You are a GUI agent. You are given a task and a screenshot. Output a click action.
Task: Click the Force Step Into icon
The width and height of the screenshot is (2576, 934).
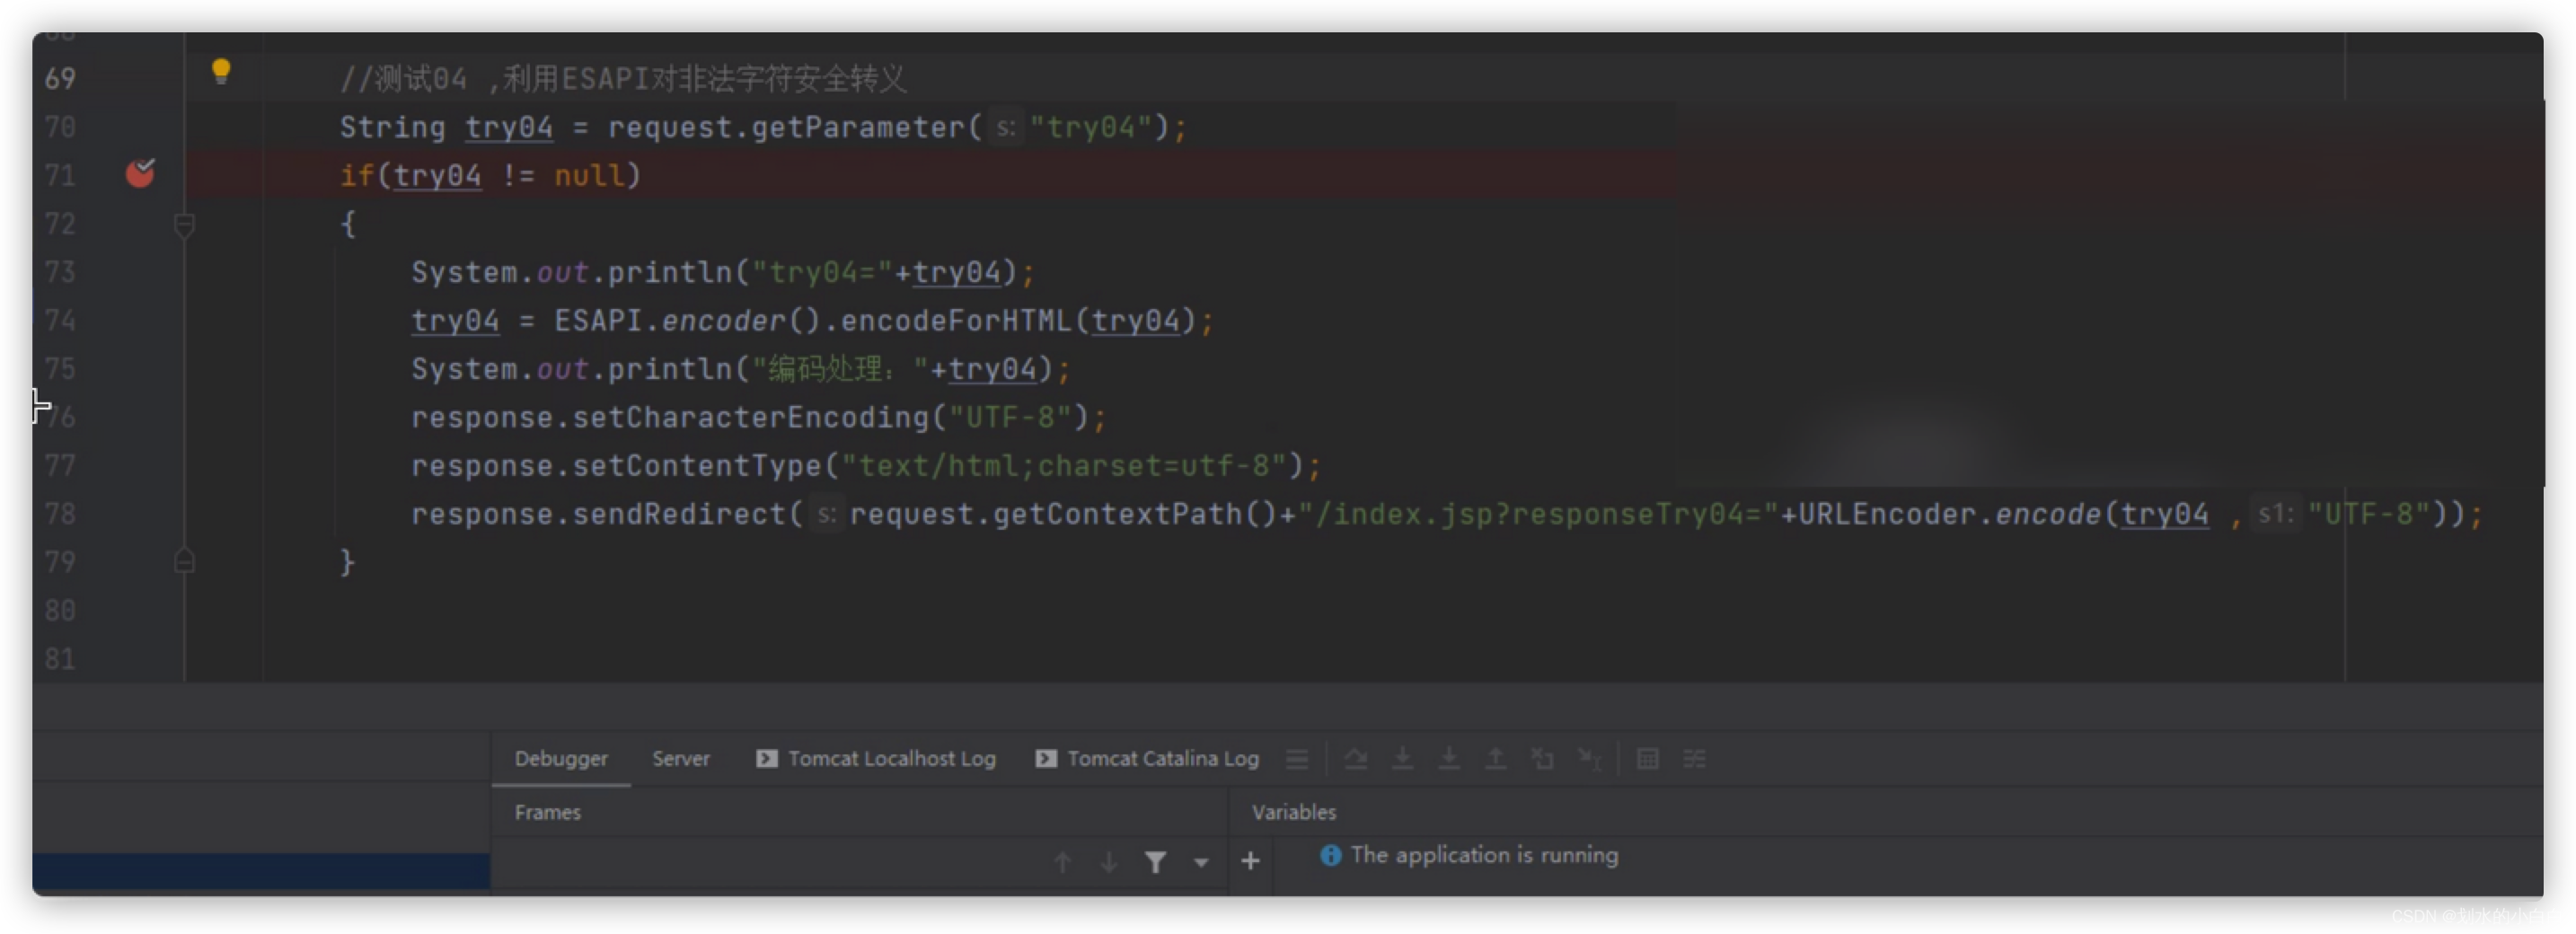tap(1448, 759)
